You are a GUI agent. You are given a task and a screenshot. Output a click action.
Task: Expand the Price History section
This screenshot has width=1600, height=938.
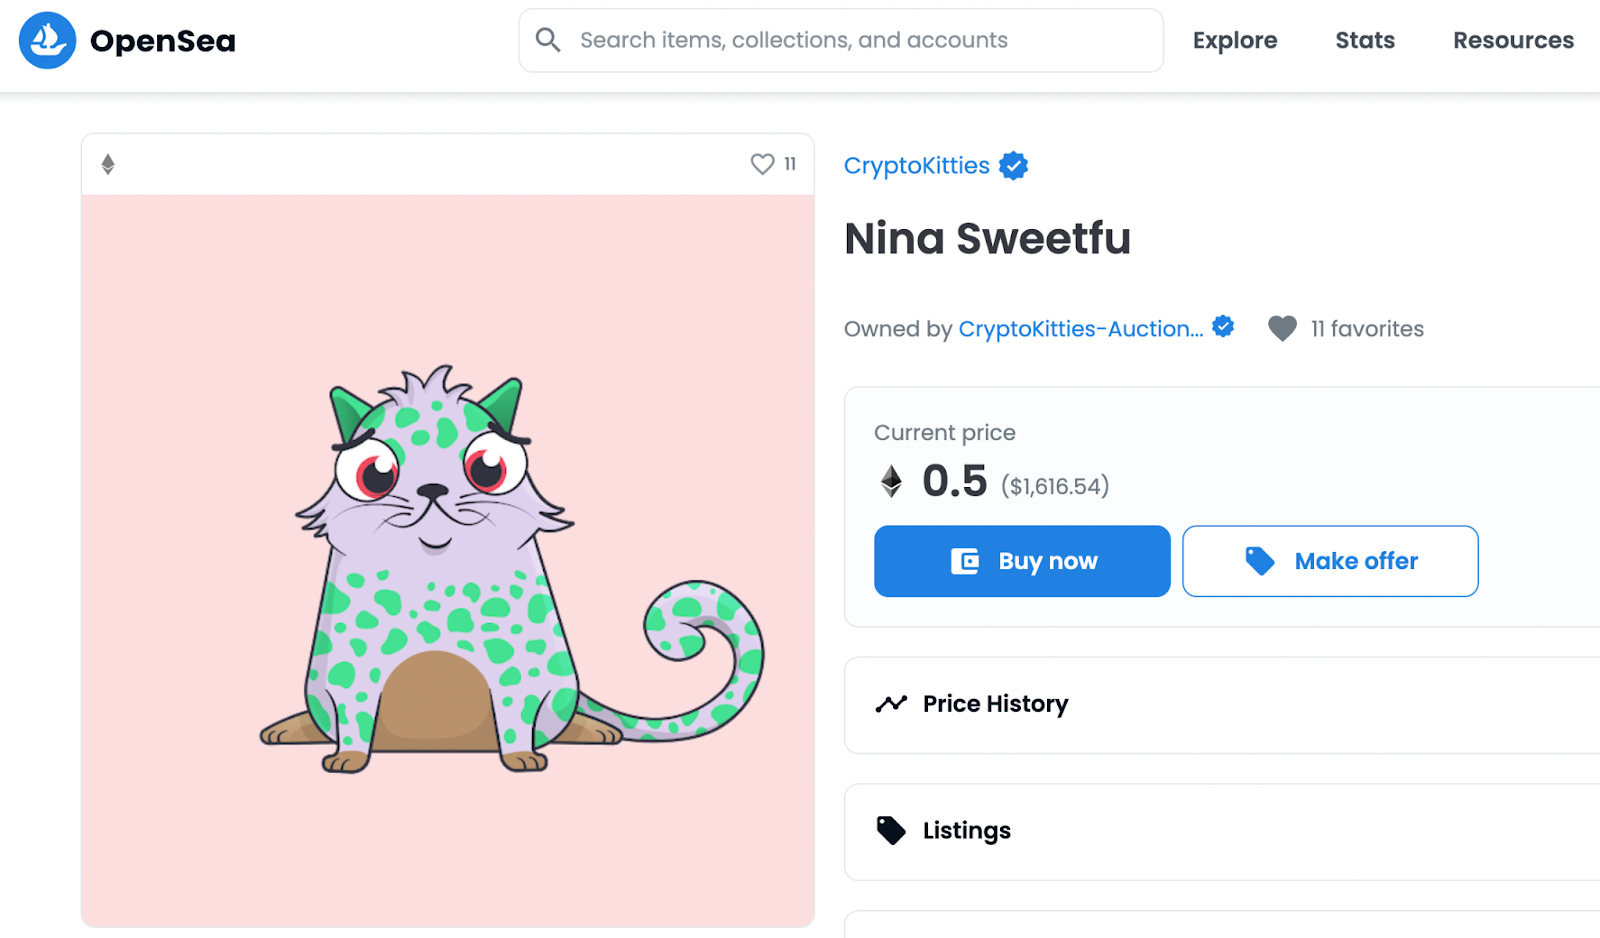1200,704
